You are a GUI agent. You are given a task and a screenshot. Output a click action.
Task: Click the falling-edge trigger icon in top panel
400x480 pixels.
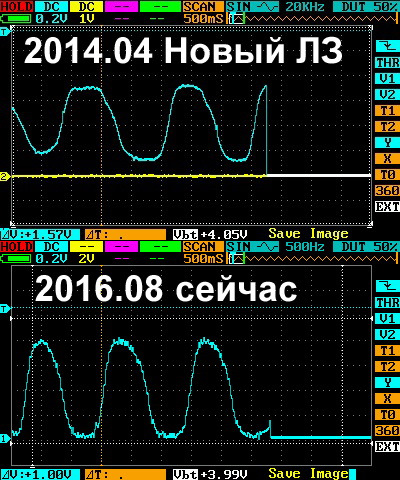coord(387,46)
